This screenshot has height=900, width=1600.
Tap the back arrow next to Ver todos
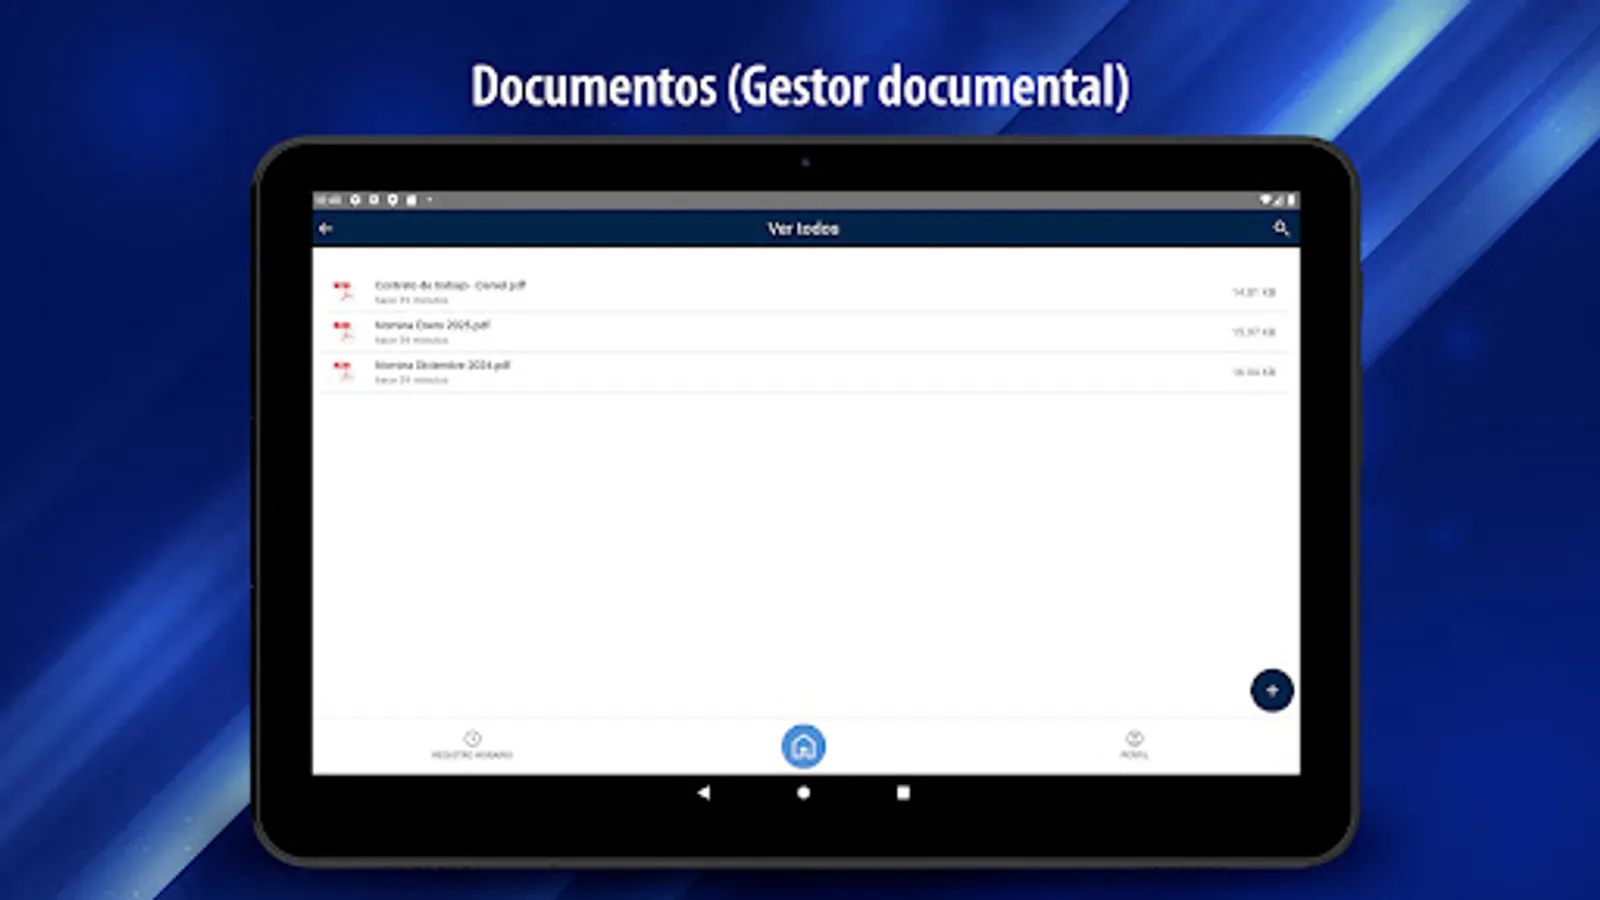click(325, 229)
